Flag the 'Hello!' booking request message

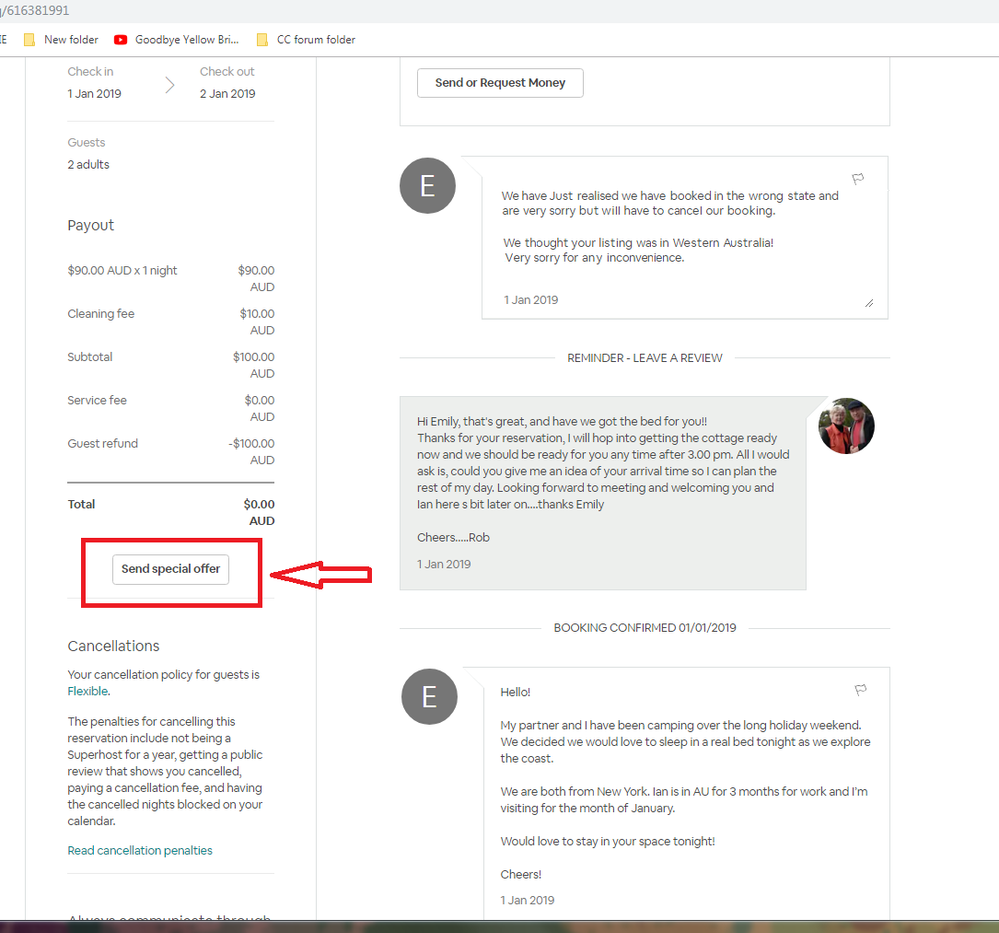point(859,690)
